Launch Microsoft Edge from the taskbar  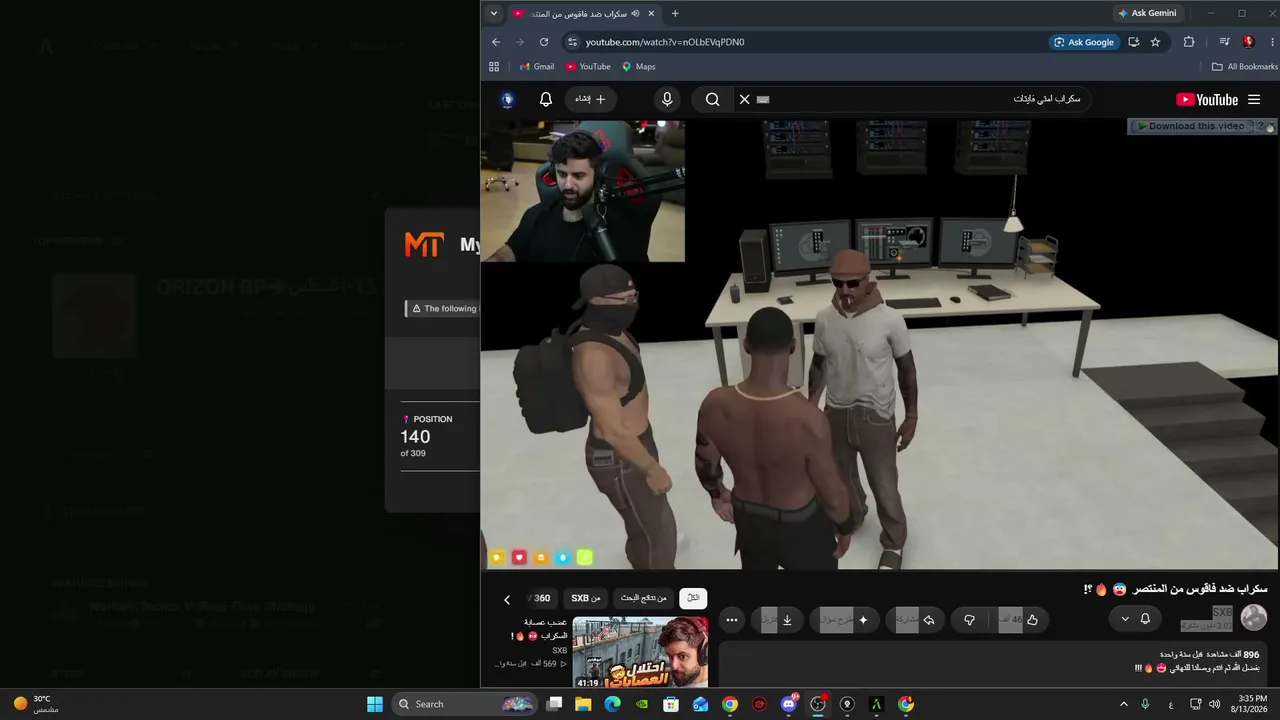point(613,704)
